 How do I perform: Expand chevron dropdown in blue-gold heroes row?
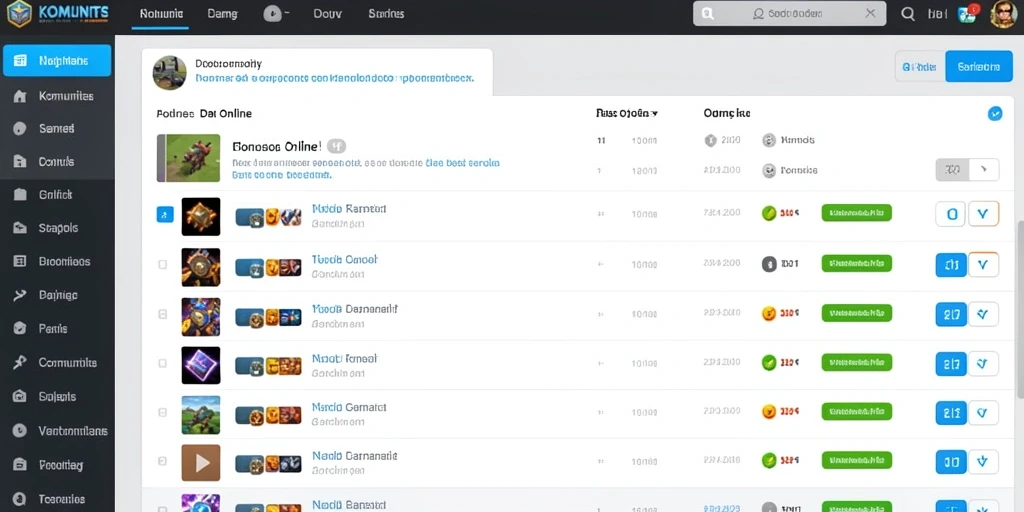(x=984, y=314)
